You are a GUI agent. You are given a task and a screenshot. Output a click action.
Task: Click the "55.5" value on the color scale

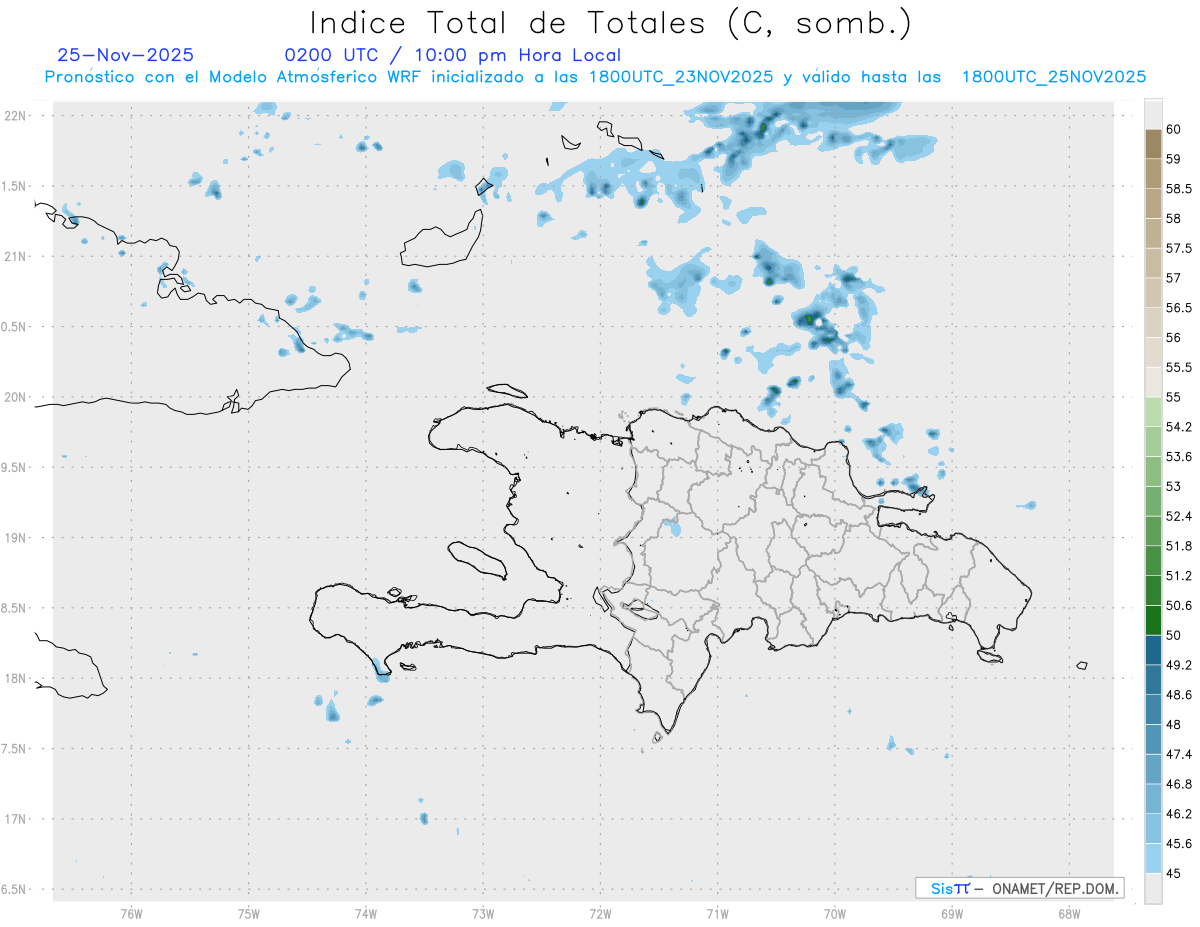pos(1179,367)
